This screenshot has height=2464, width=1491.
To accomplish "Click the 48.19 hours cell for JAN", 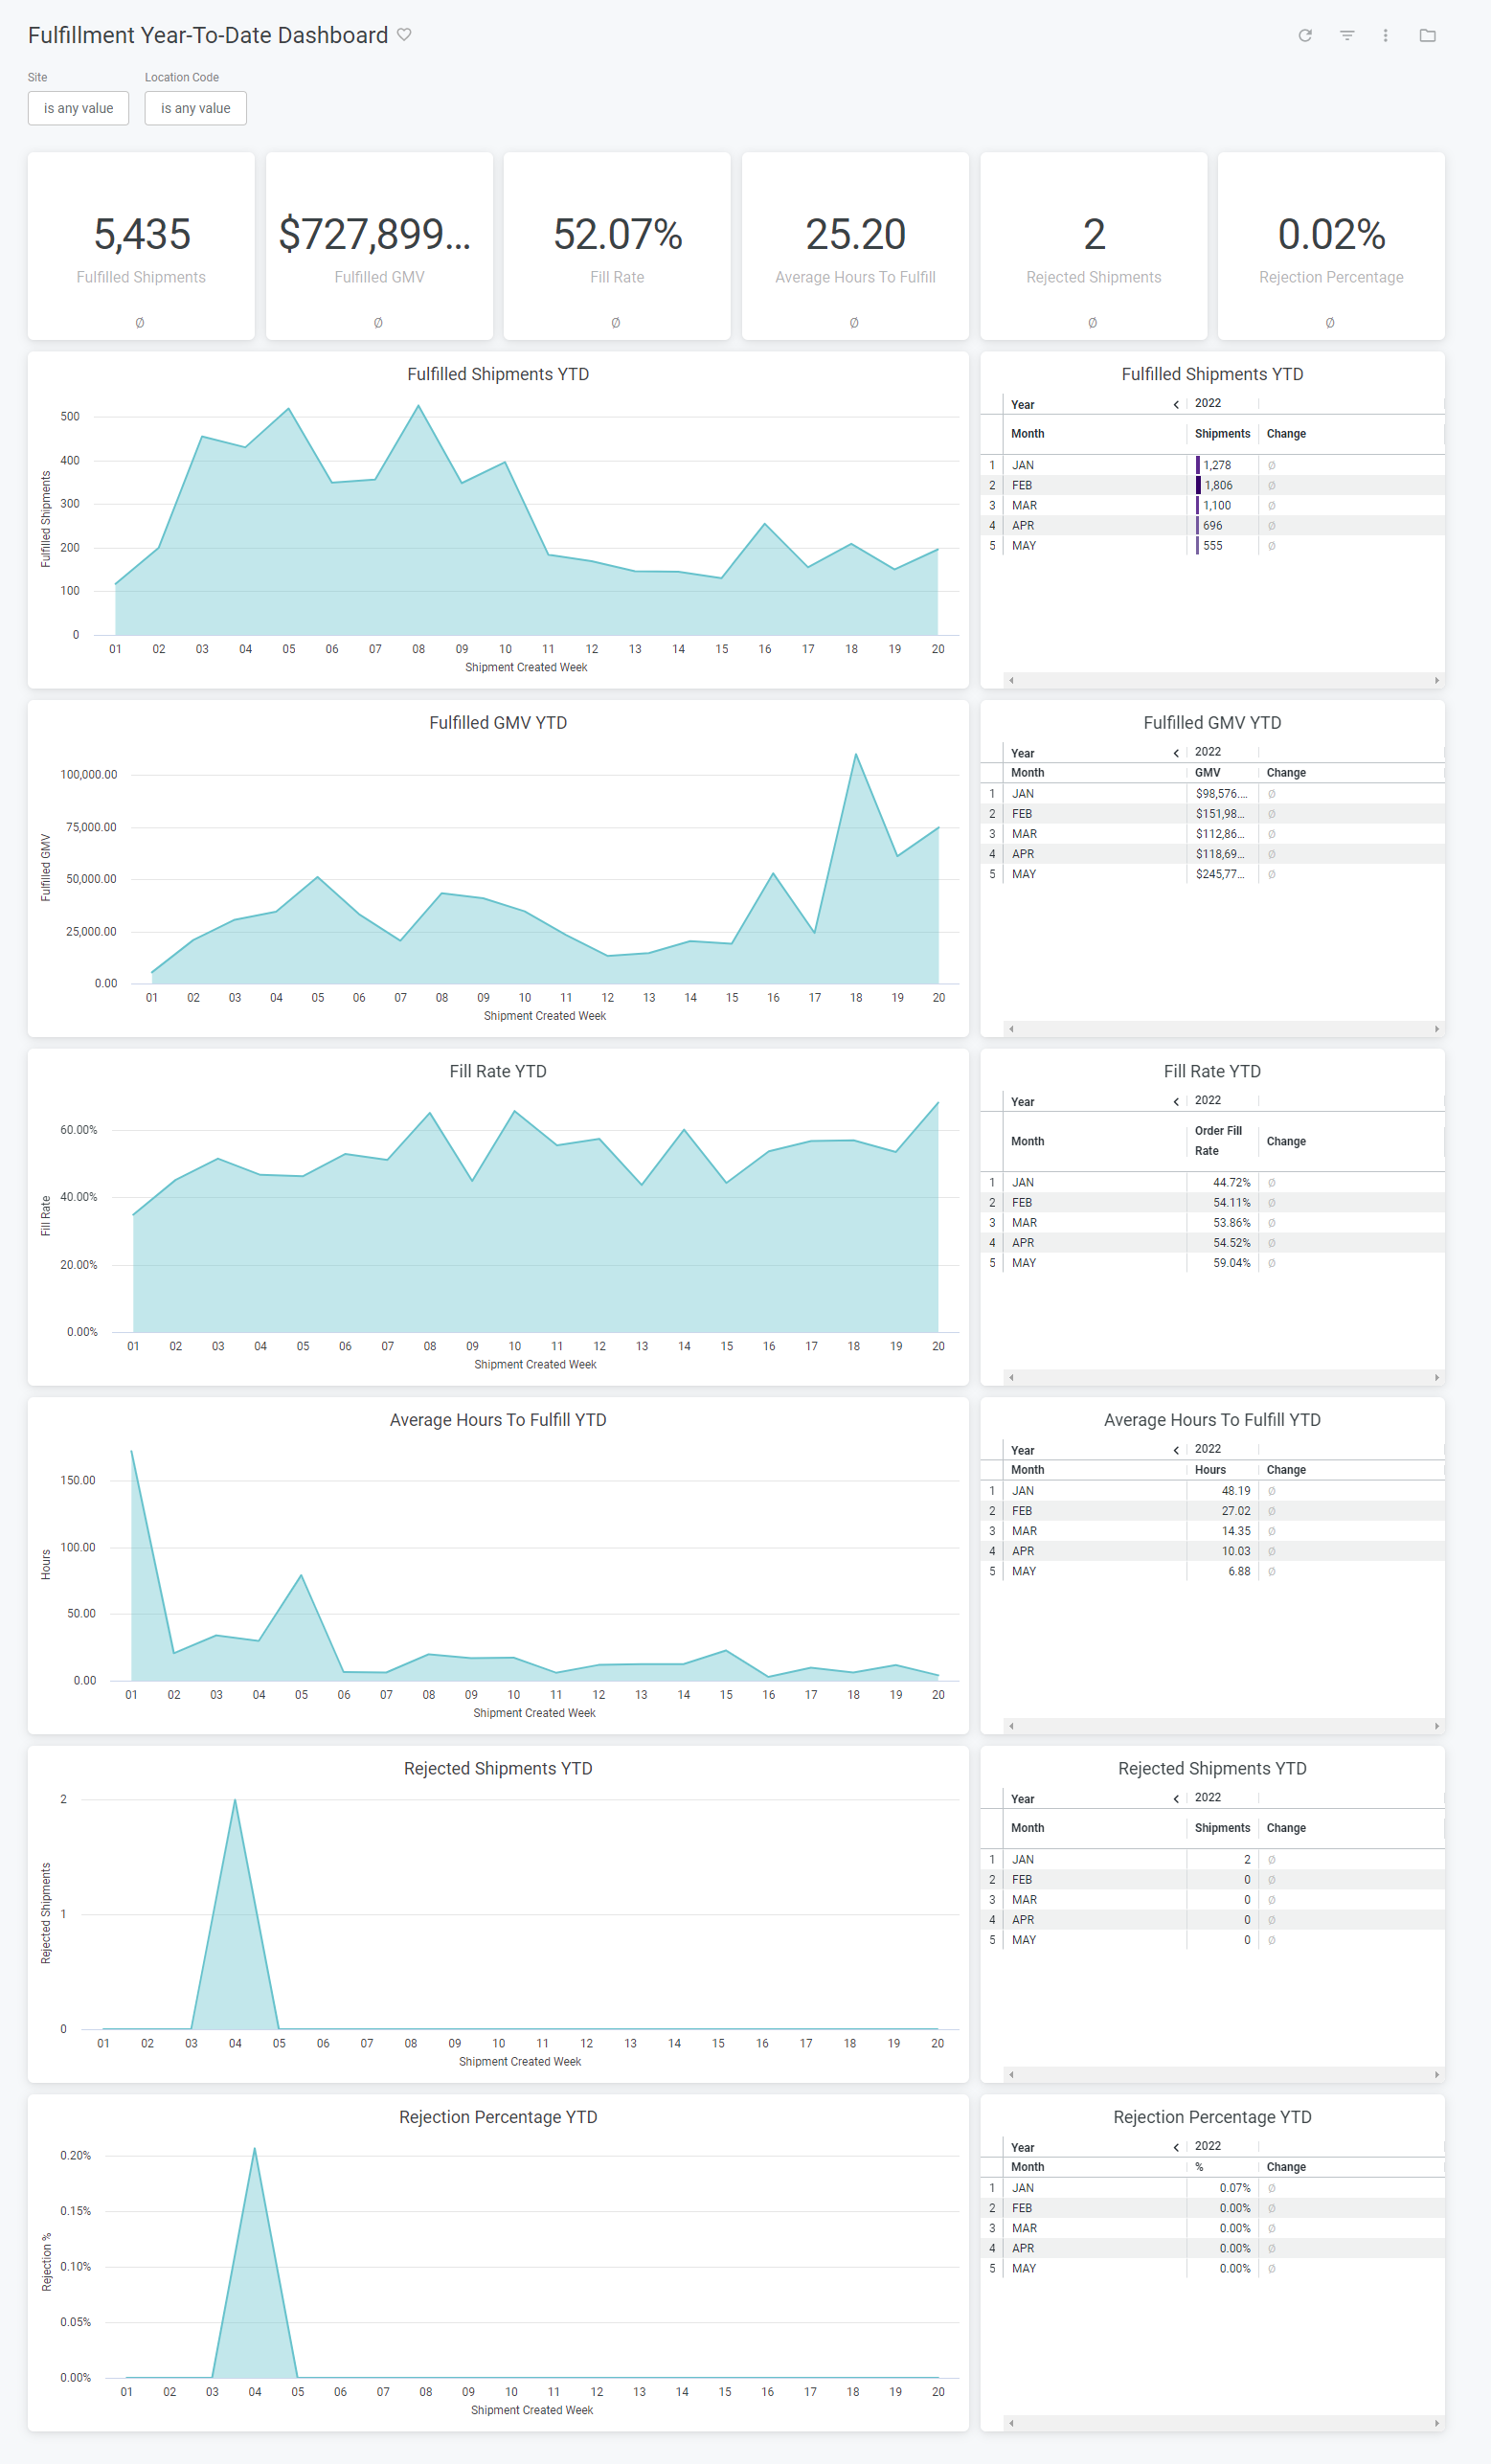I will tap(1222, 1491).
